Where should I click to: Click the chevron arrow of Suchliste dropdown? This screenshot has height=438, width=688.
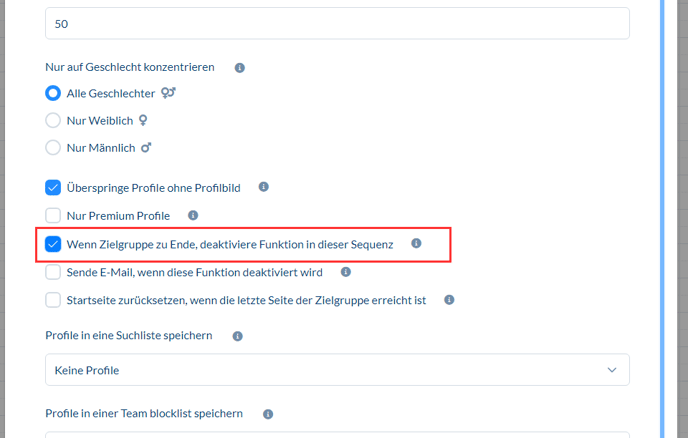[x=612, y=370]
